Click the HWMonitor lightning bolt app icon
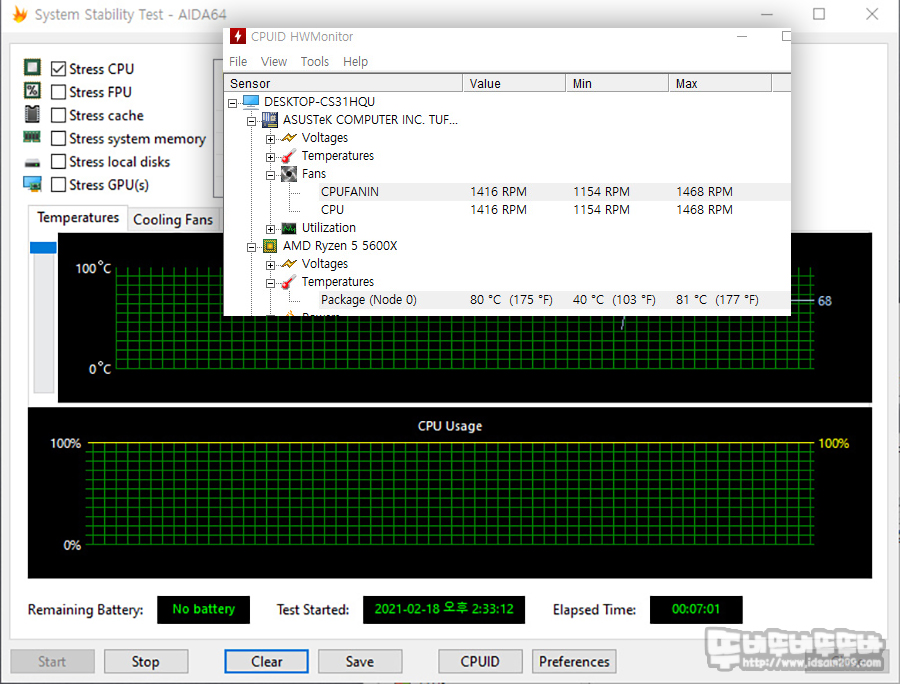Image resolution: width=900 pixels, height=684 pixels. [238, 36]
